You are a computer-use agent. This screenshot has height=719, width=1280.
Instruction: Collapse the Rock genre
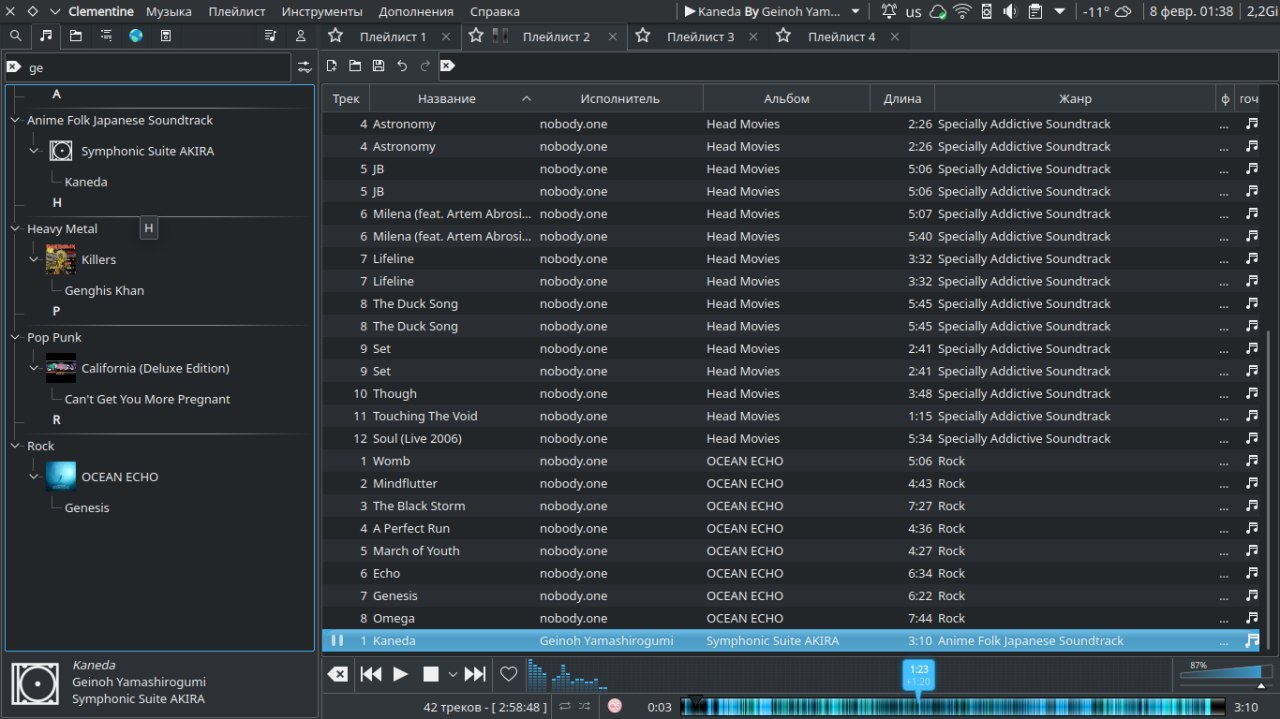15,446
